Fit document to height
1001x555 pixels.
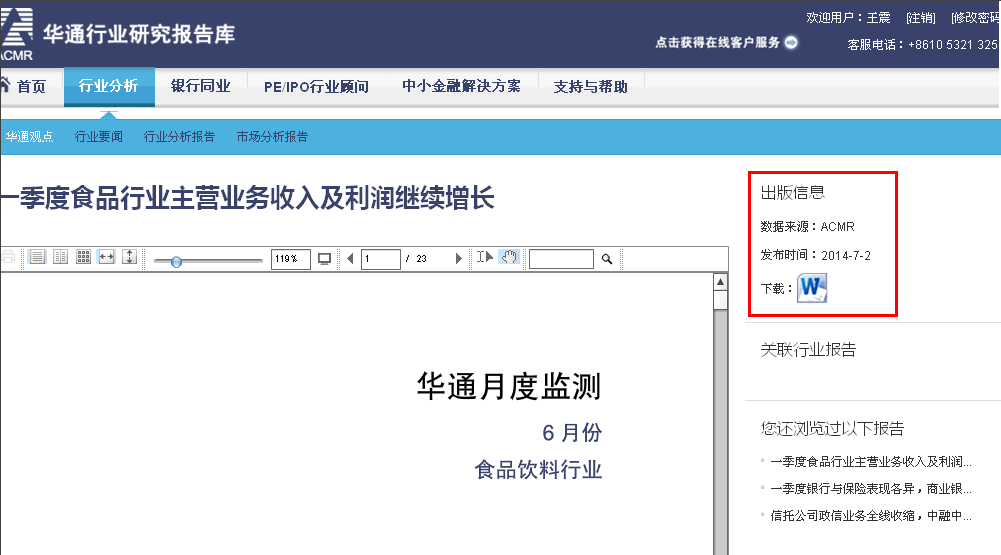130,257
